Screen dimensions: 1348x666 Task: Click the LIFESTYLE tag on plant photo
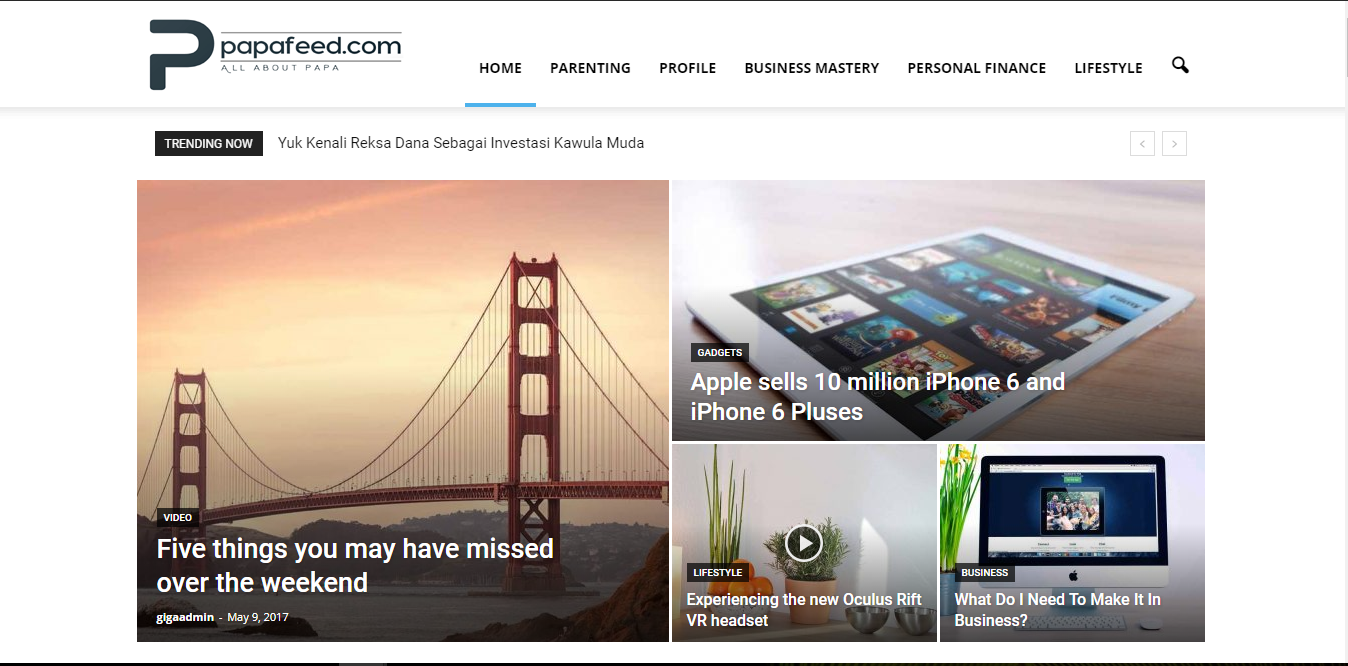coord(718,572)
